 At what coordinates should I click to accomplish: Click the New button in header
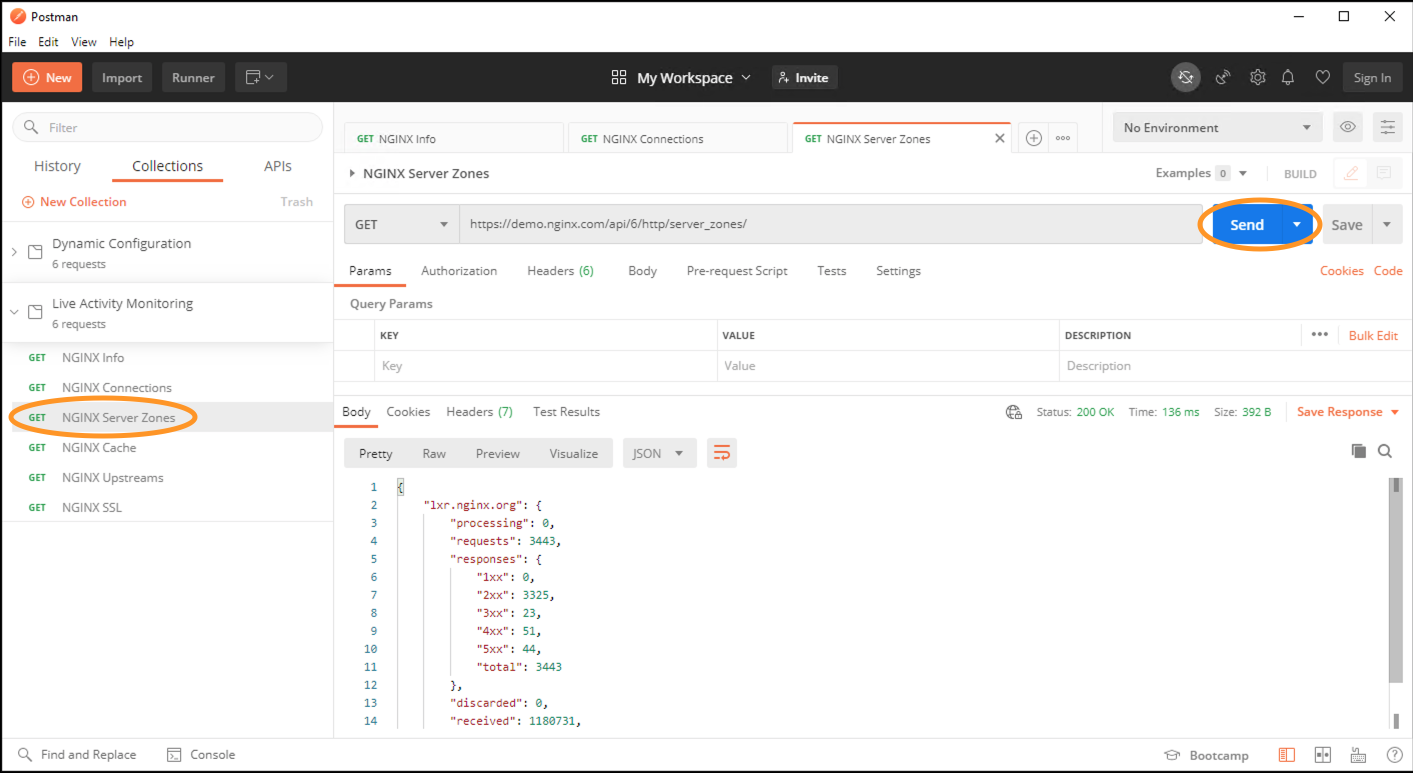pos(47,77)
